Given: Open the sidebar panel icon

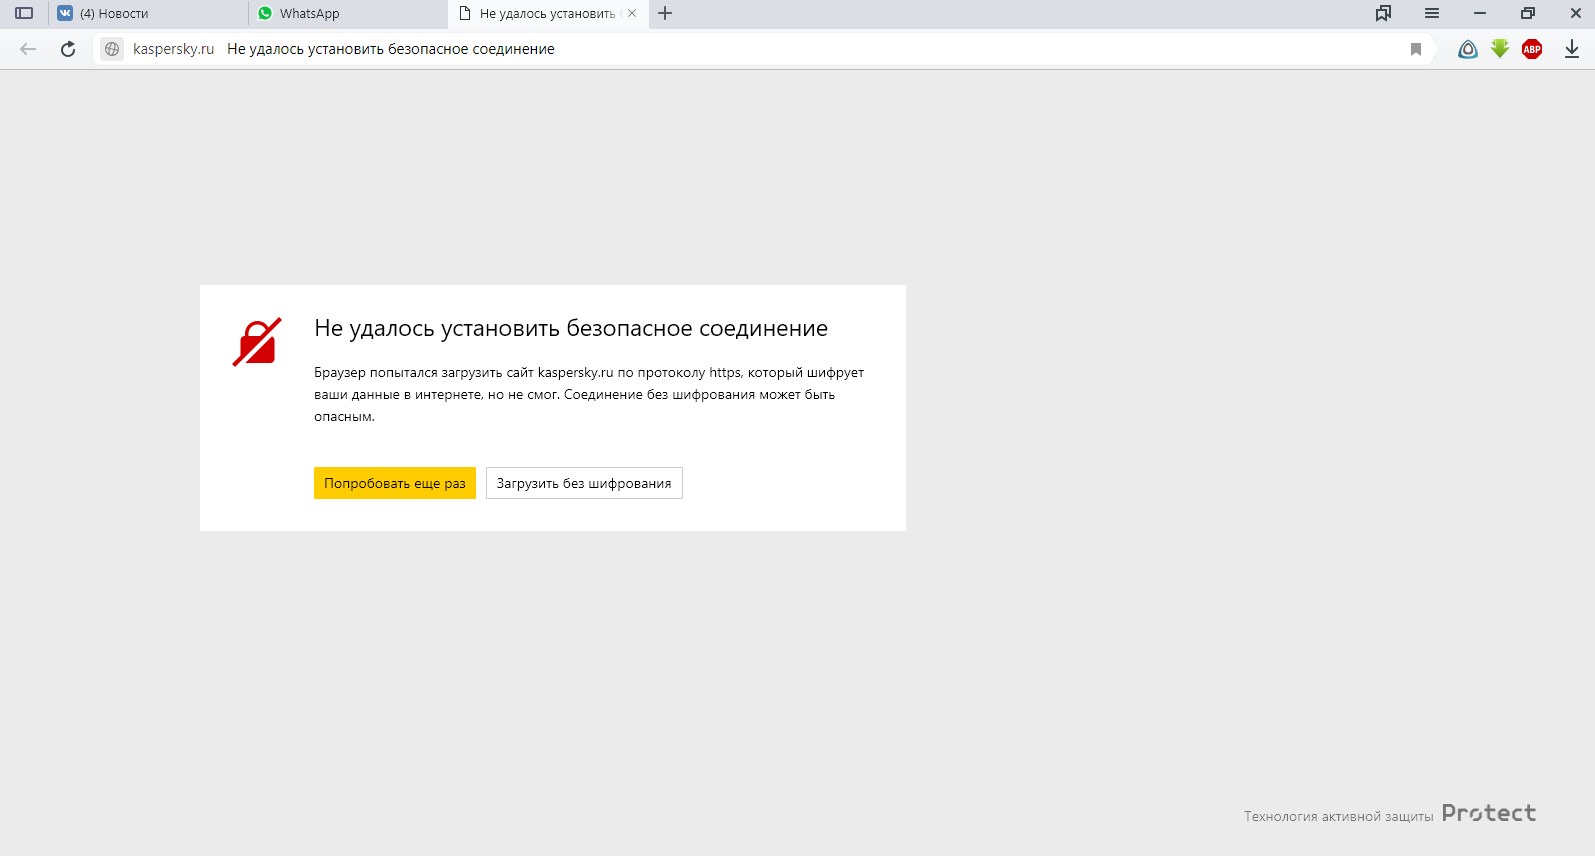Looking at the screenshot, I should (x=24, y=13).
